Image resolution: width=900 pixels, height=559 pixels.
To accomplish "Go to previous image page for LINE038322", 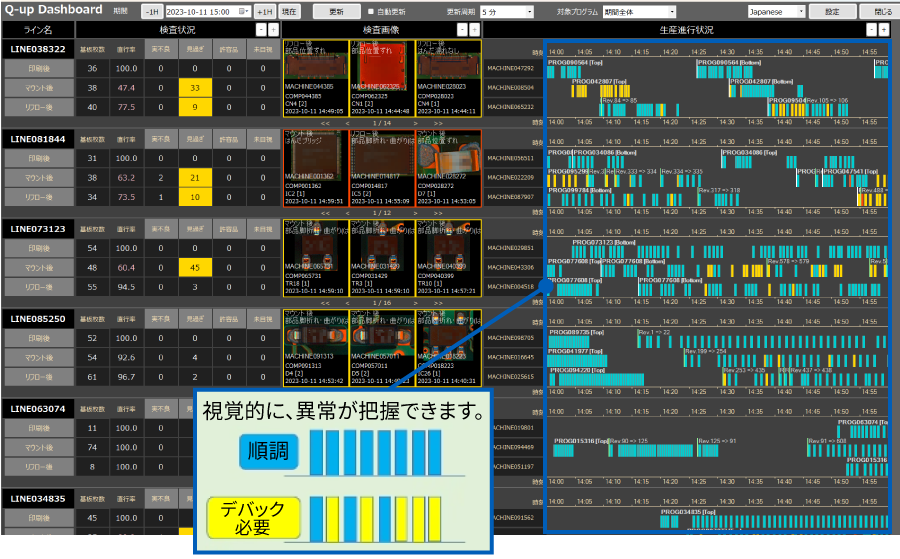I will click(347, 123).
